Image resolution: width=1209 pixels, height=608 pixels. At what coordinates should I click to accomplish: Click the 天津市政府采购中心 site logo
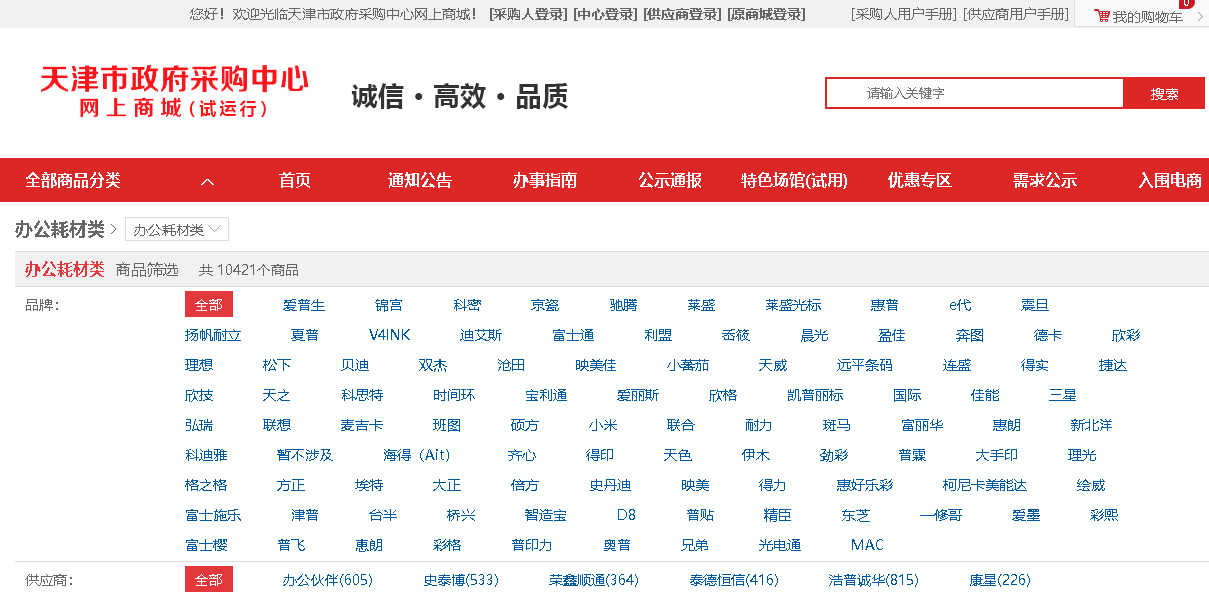tap(174, 92)
